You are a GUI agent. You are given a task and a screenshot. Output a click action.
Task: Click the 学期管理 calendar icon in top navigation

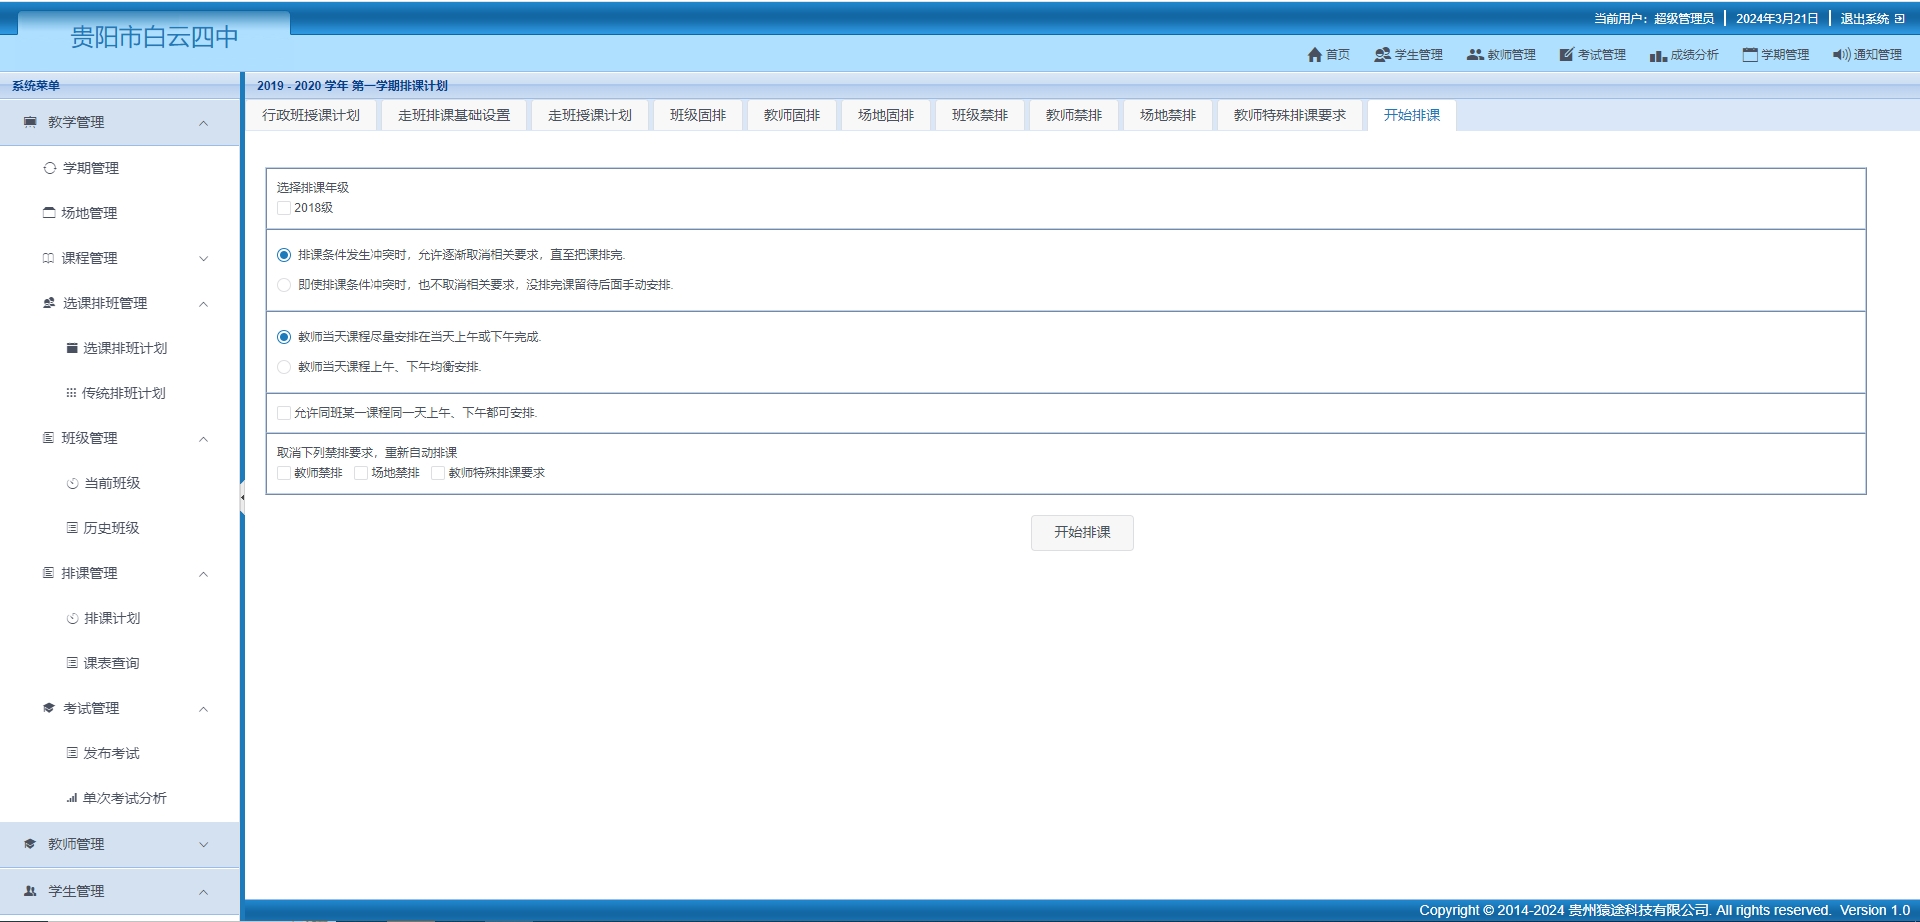(x=1750, y=55)
